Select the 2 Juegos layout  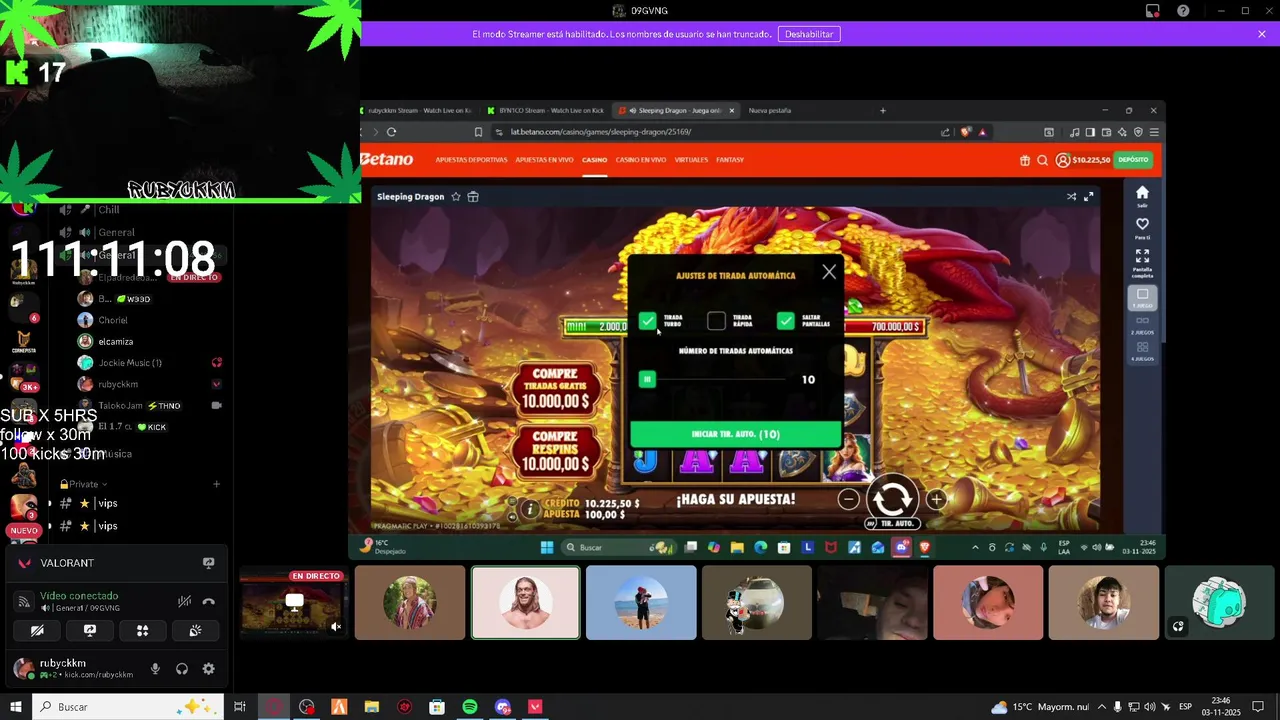point(1142,325)
